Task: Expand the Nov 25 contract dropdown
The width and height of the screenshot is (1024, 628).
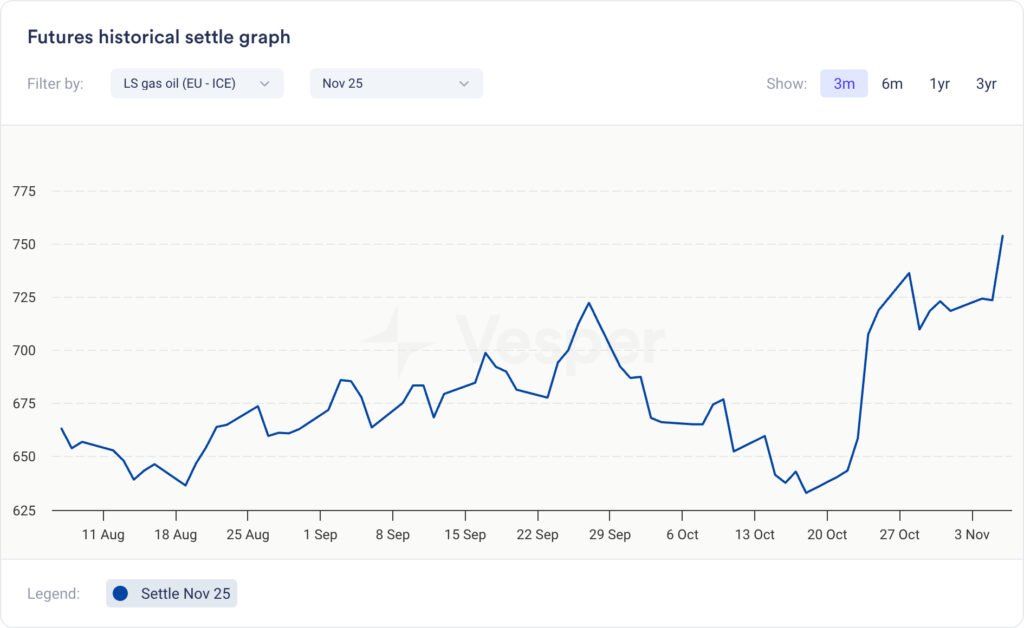Action: [x=396, y=83]
